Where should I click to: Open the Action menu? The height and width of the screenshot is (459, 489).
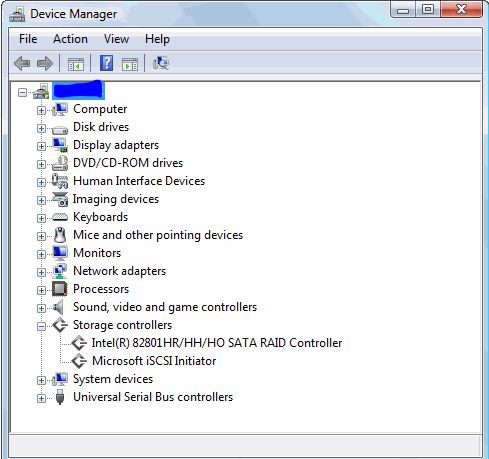70,39
